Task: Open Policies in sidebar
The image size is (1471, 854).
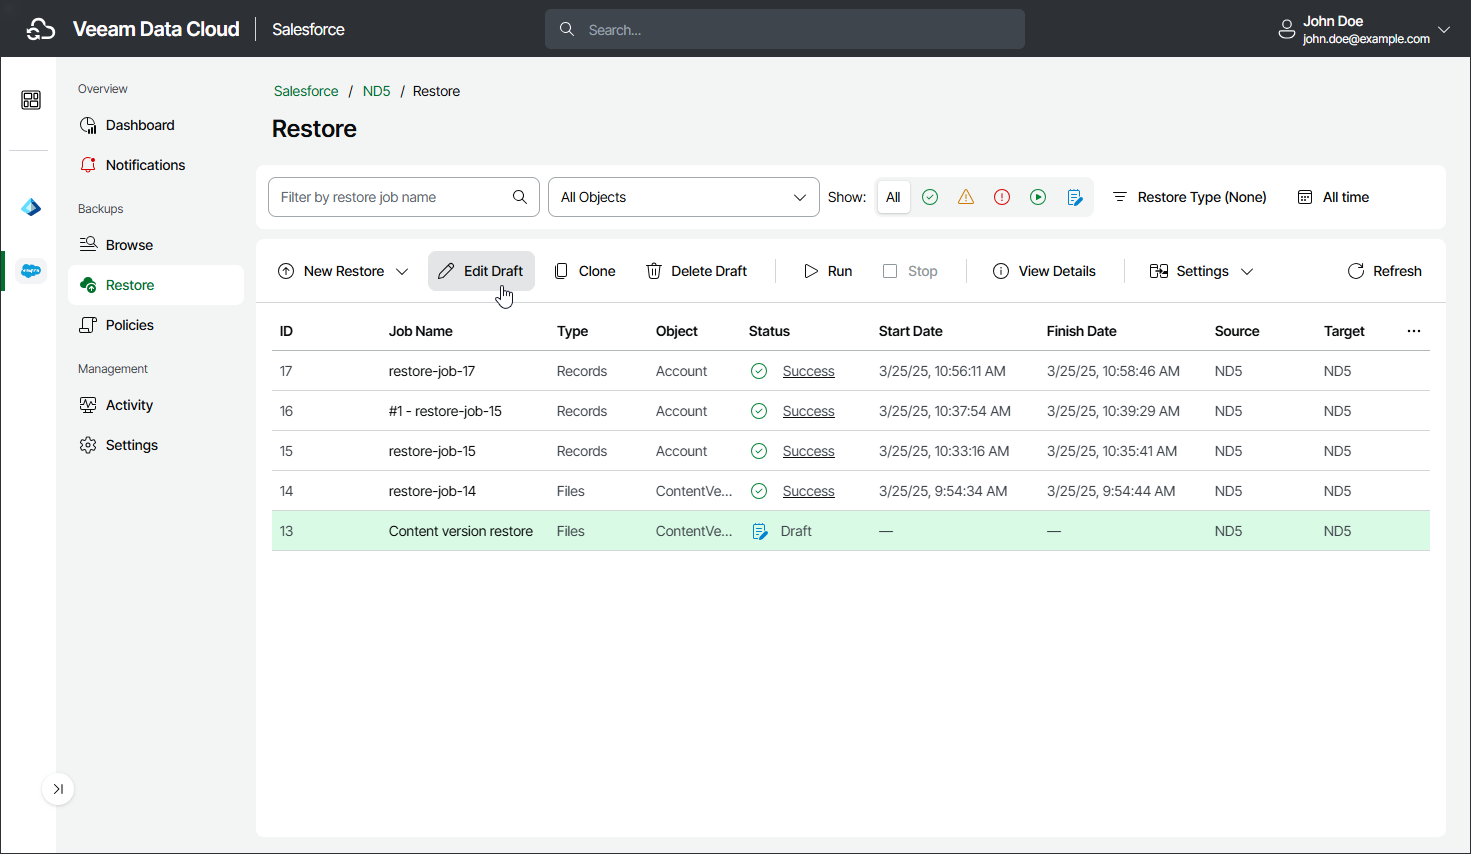Action: tap(156, 325)
